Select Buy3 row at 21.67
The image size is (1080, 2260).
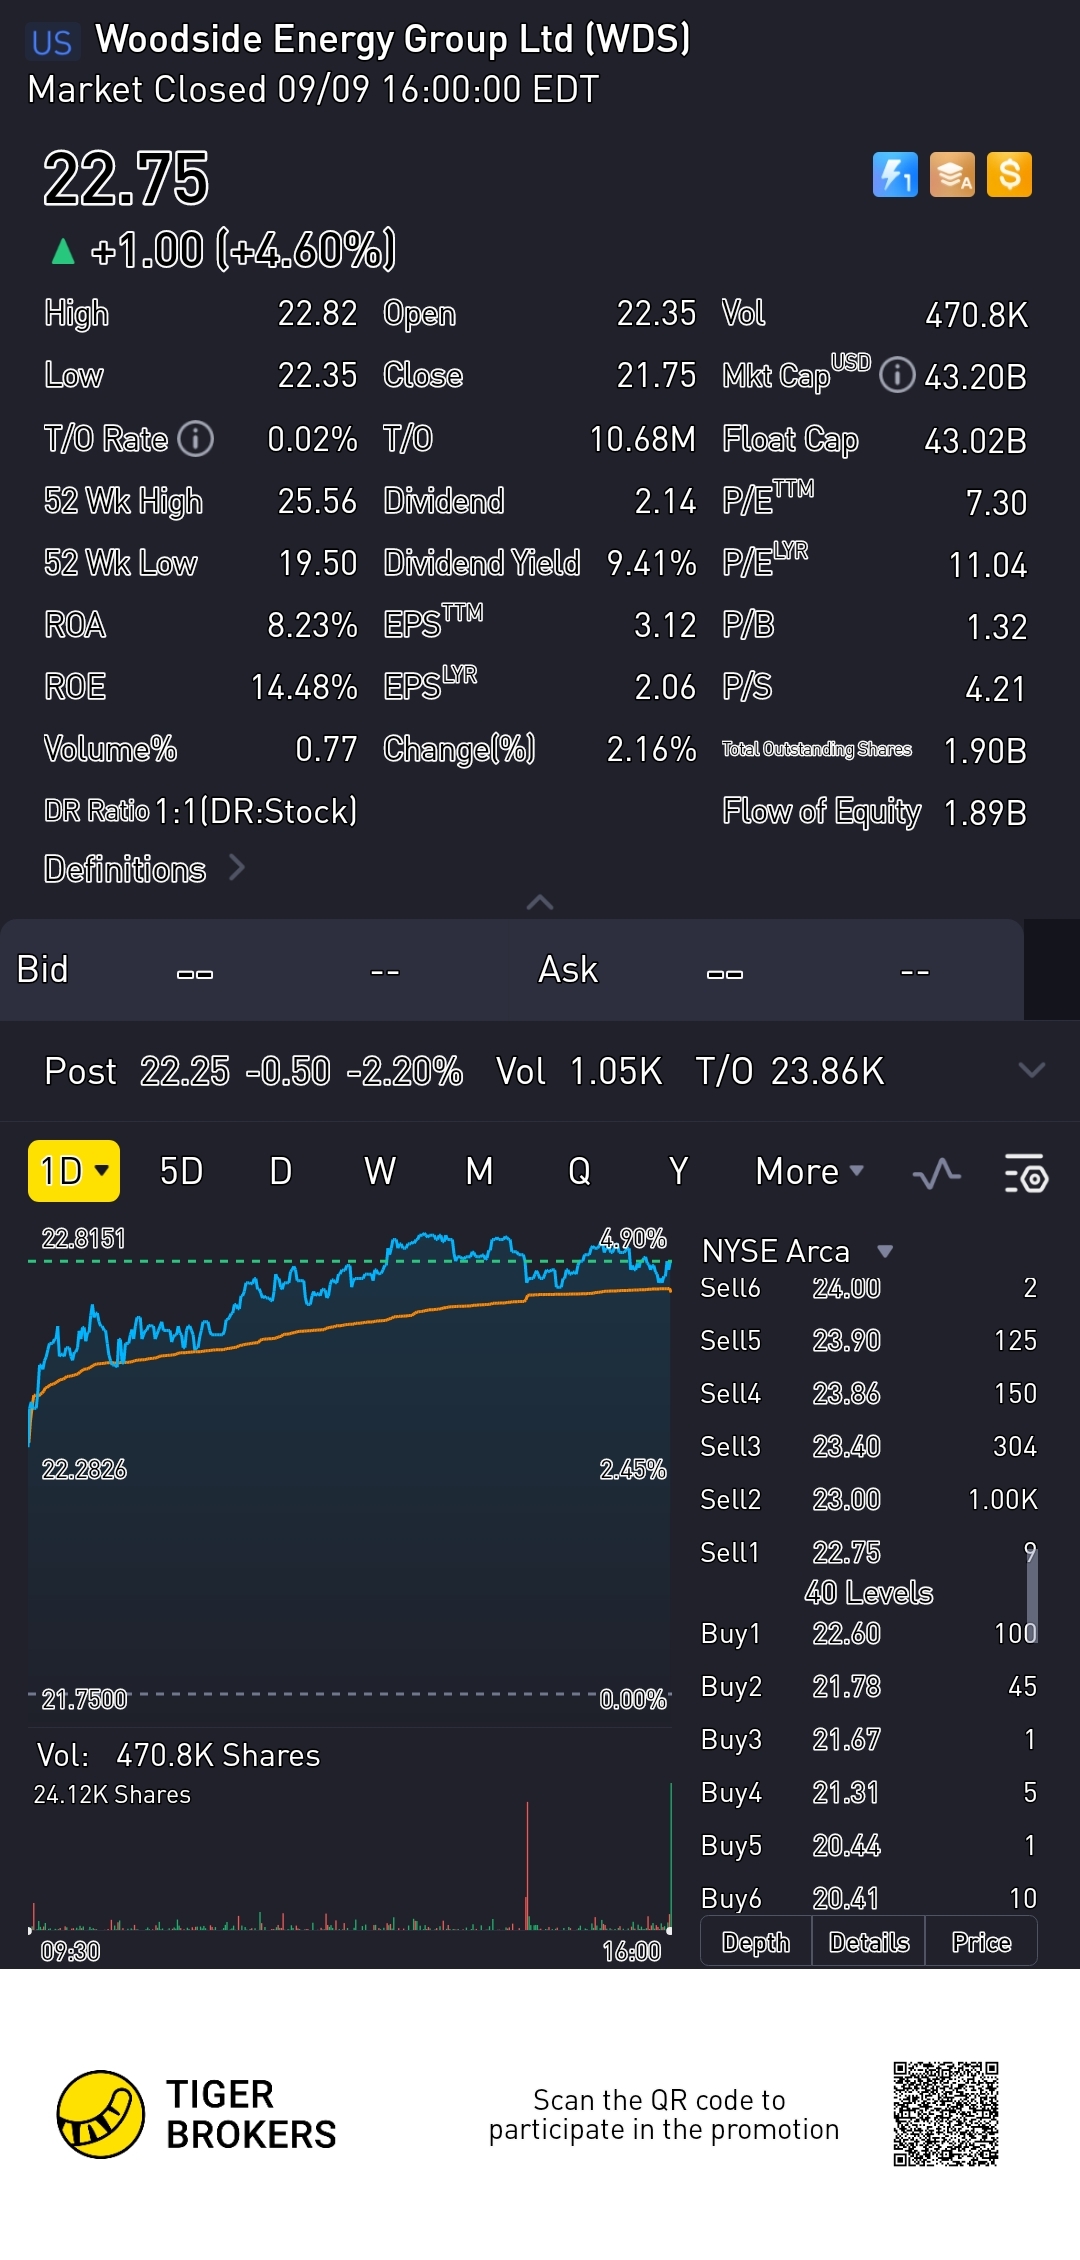pyautogui.click(x=868, y=1740)
